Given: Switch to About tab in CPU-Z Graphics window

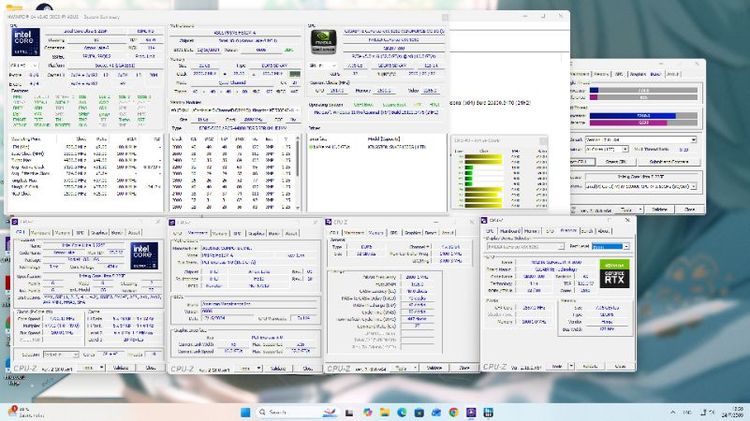Looking at the screenshot, I should point(604,231).
